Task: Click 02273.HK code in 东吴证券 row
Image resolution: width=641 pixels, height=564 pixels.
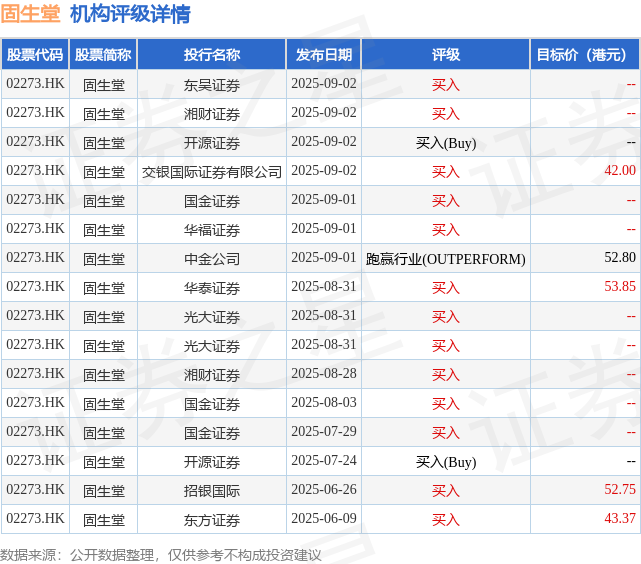Action: 35,83
